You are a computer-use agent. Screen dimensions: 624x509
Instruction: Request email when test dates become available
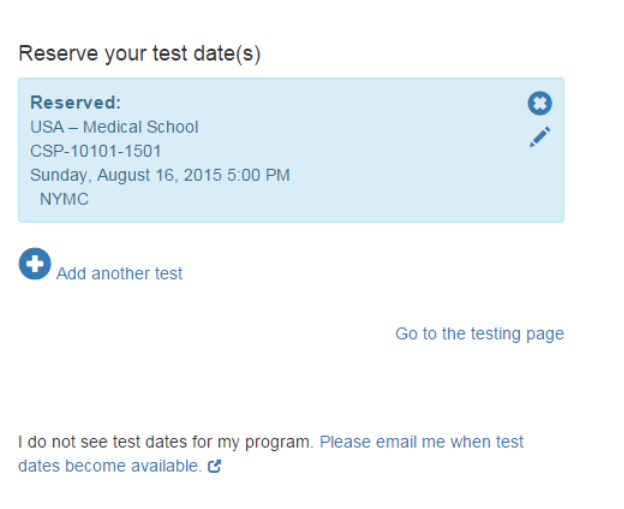[x=421, y=442]
